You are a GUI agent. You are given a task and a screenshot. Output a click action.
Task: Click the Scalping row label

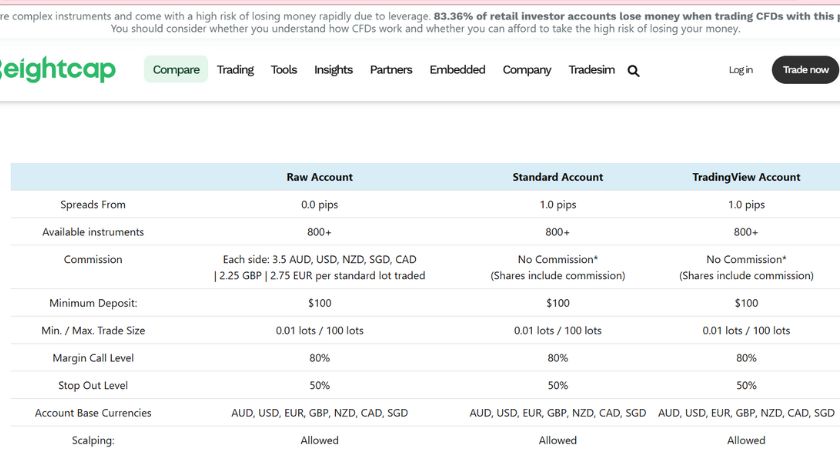[93, 440]
